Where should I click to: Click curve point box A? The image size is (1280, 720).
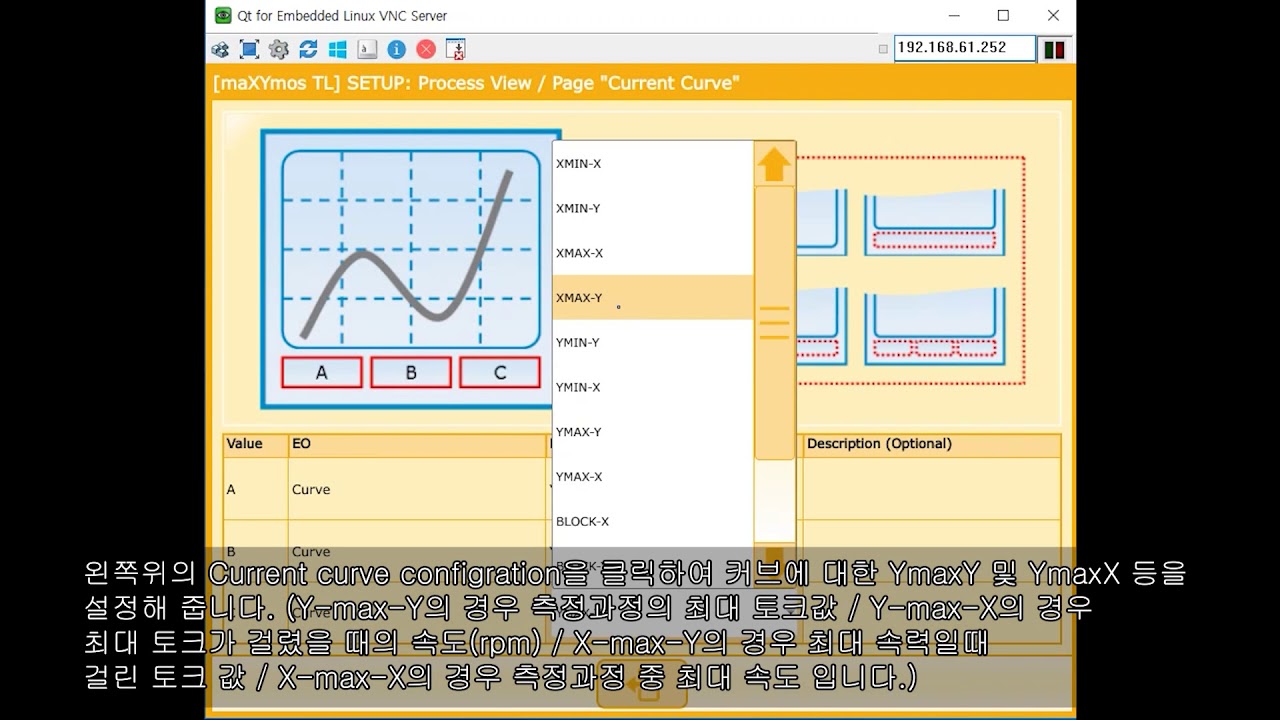click(322, 372)
